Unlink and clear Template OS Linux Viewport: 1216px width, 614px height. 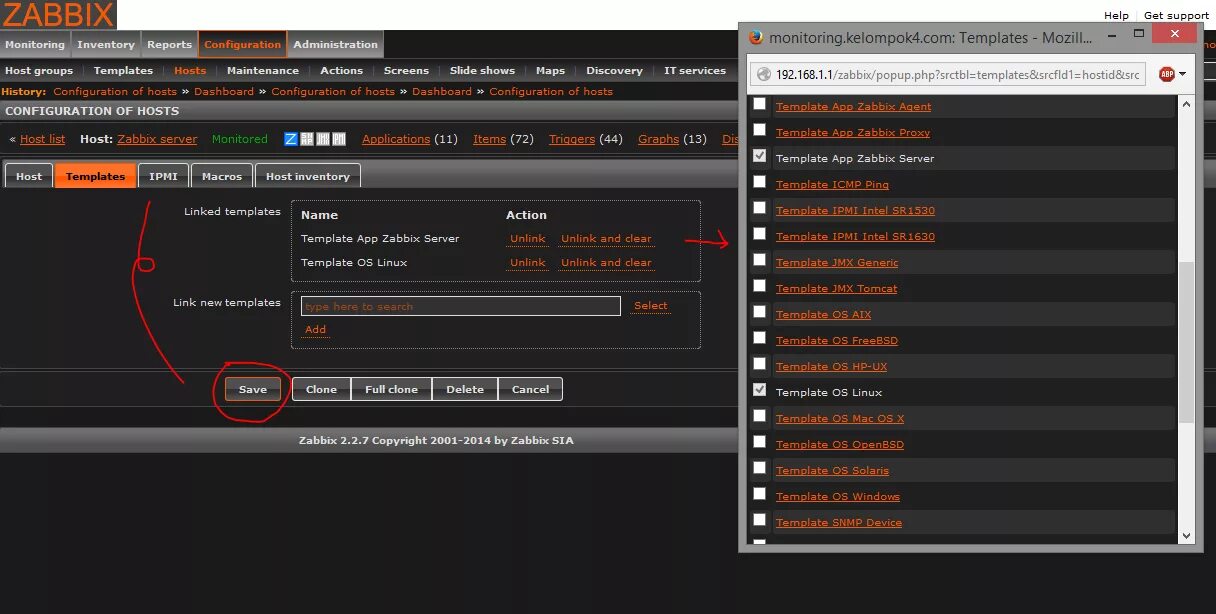606,262
